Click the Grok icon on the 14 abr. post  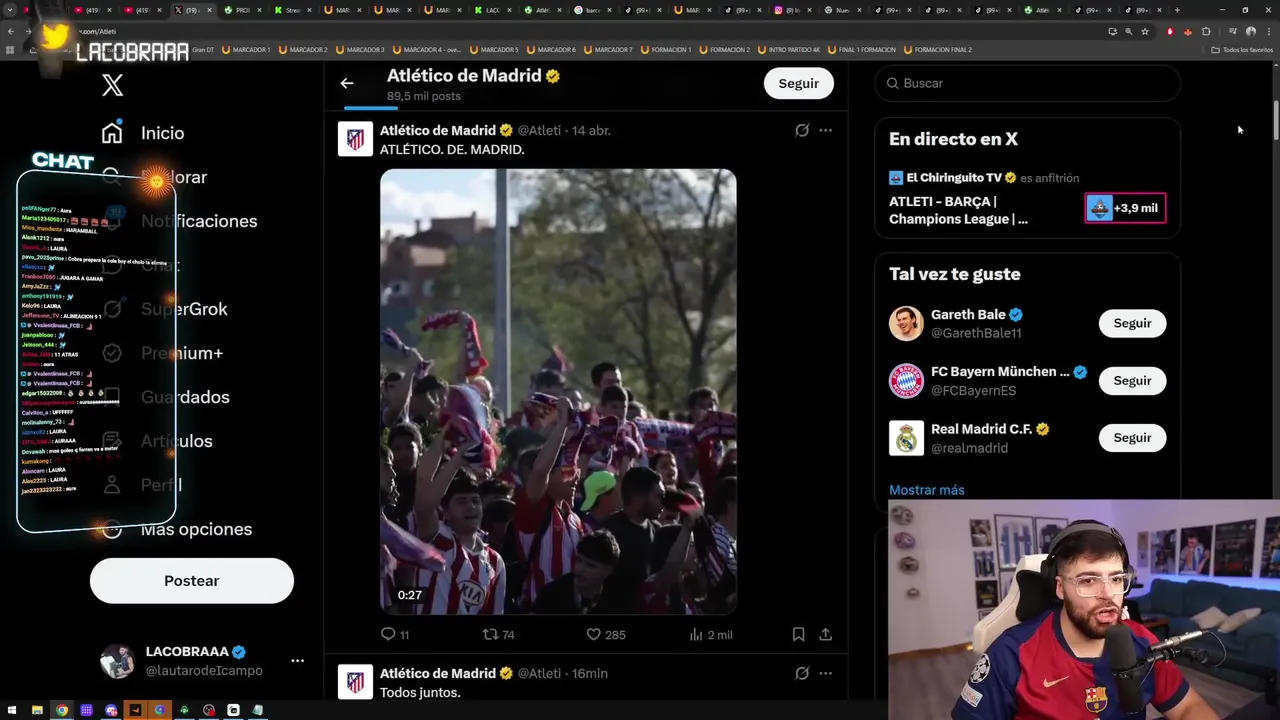coord(802,130)
